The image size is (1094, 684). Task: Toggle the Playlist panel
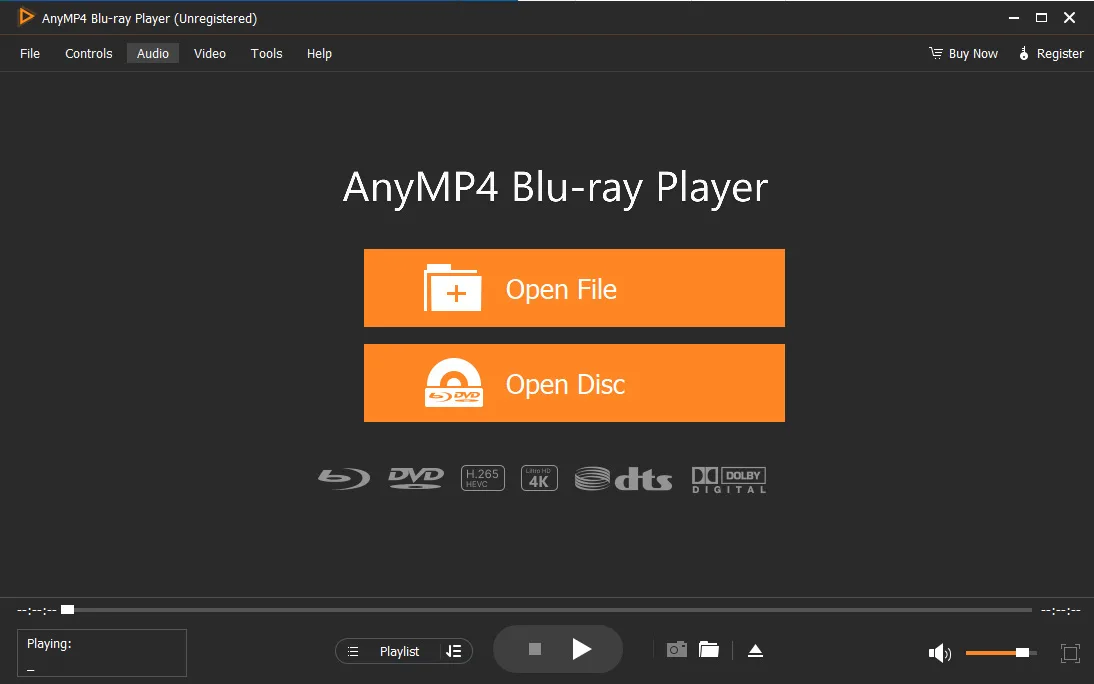coord(388,651)
